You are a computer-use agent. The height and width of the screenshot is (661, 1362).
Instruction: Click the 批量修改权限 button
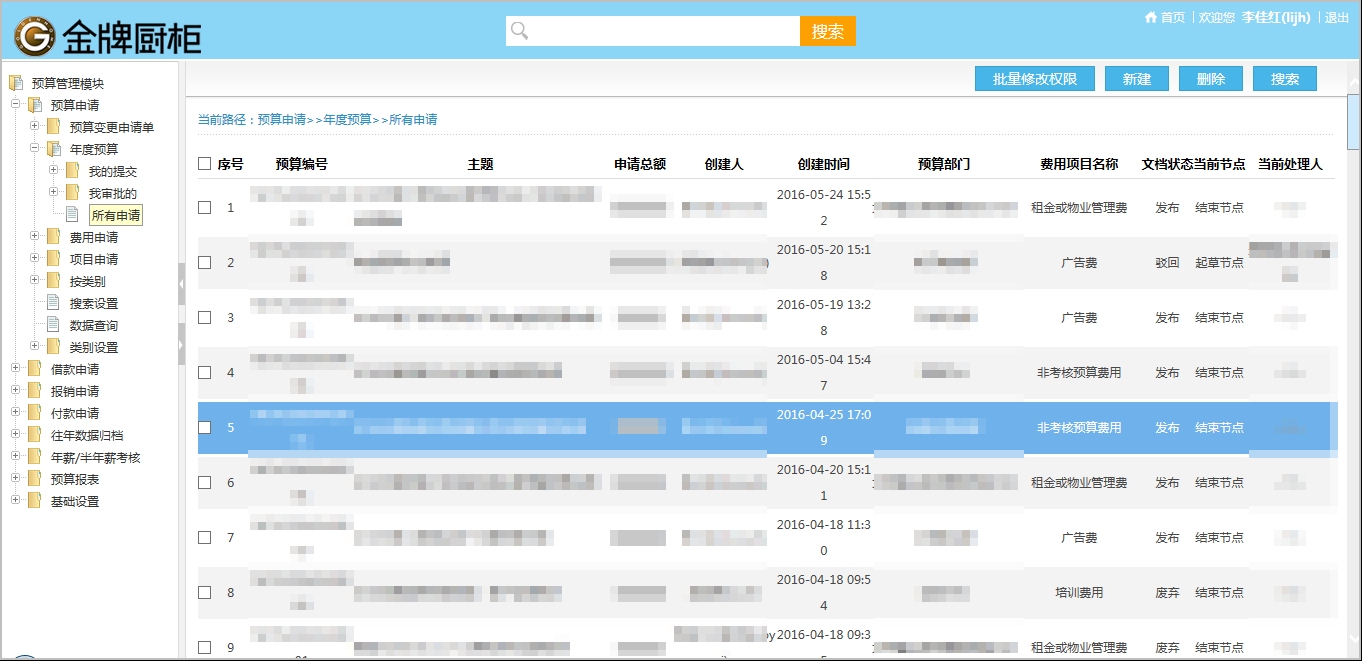[1035, 79]
